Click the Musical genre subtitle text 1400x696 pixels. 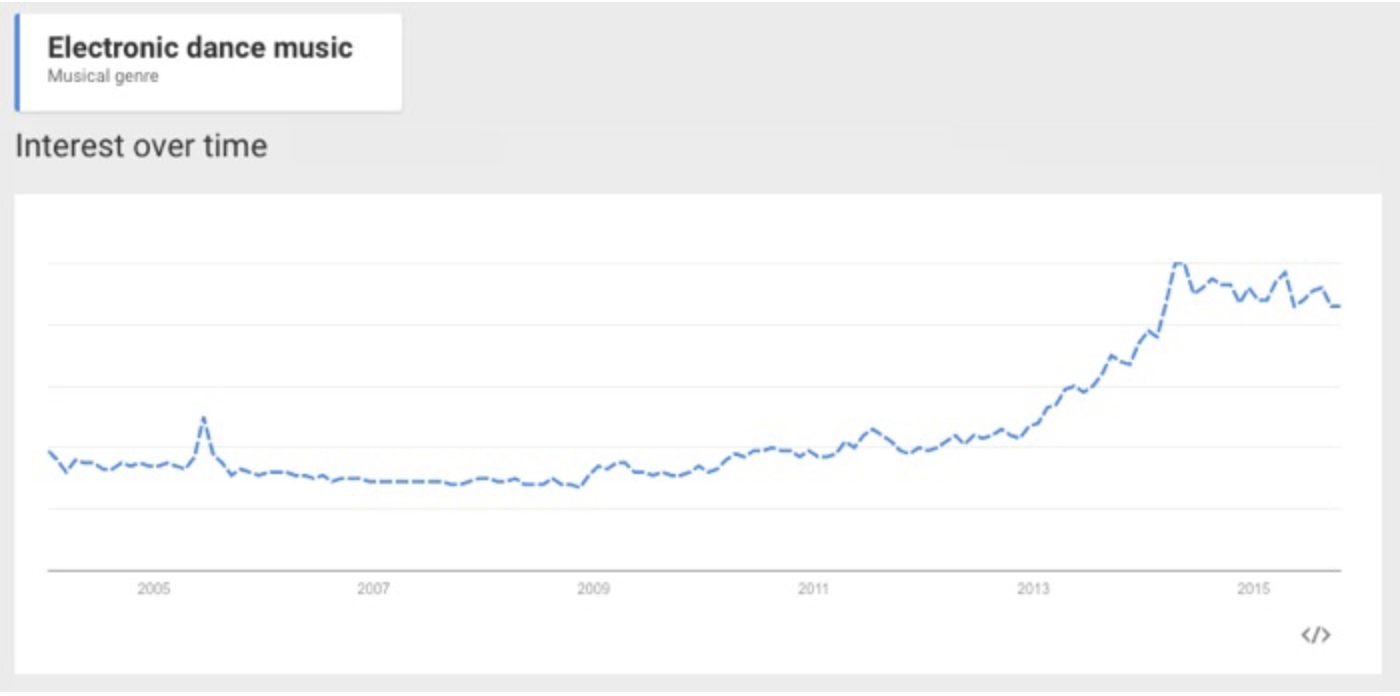[x=103, y=77]
